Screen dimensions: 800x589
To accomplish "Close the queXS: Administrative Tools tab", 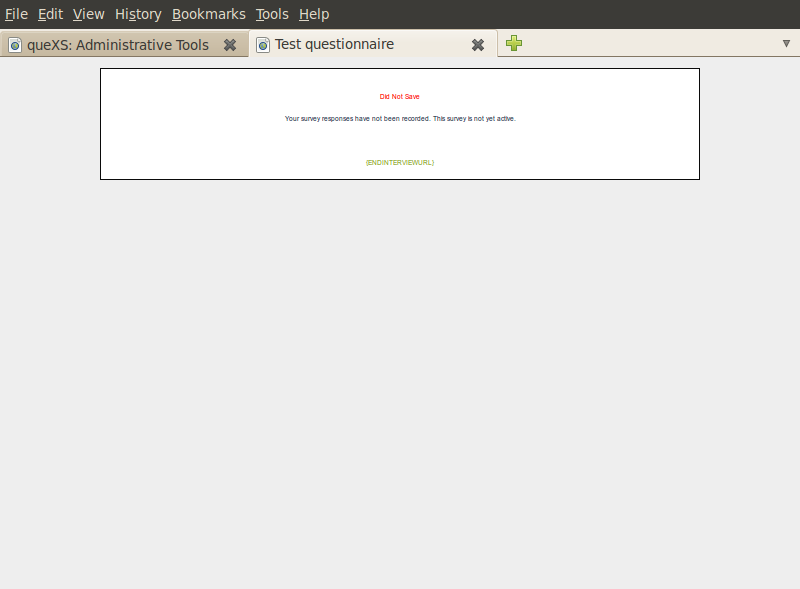I will click(230, 45).
